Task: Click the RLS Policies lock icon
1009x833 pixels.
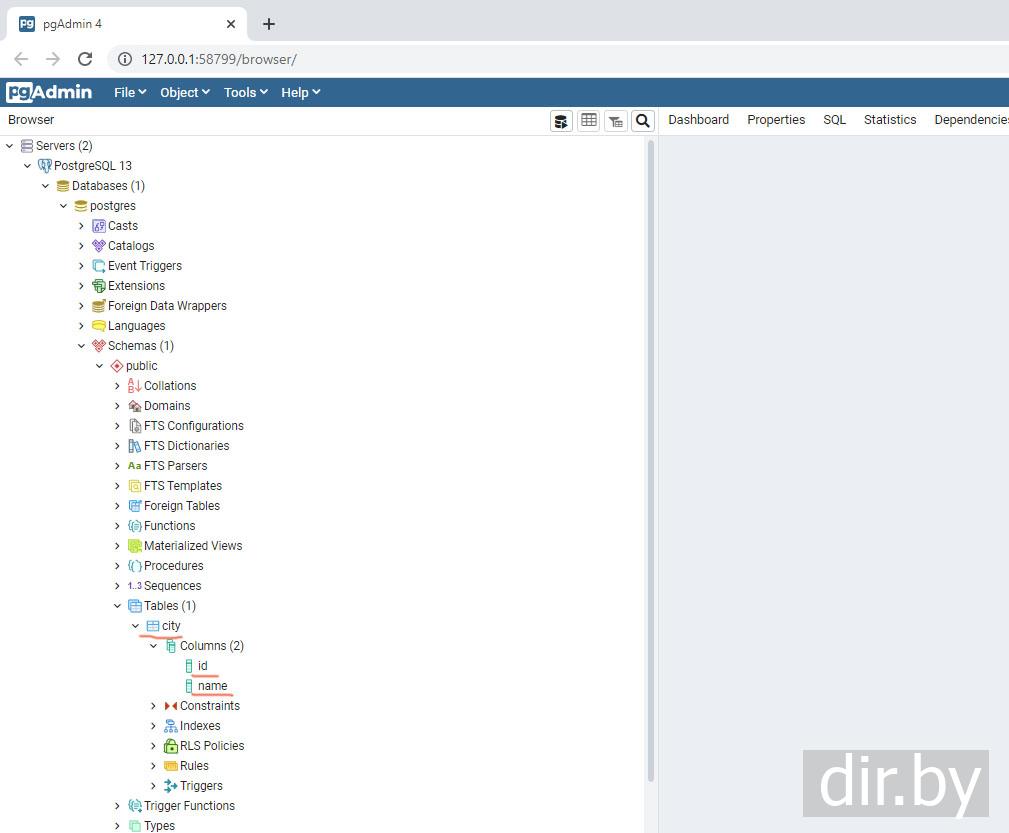Action: [x=171, y=746]
